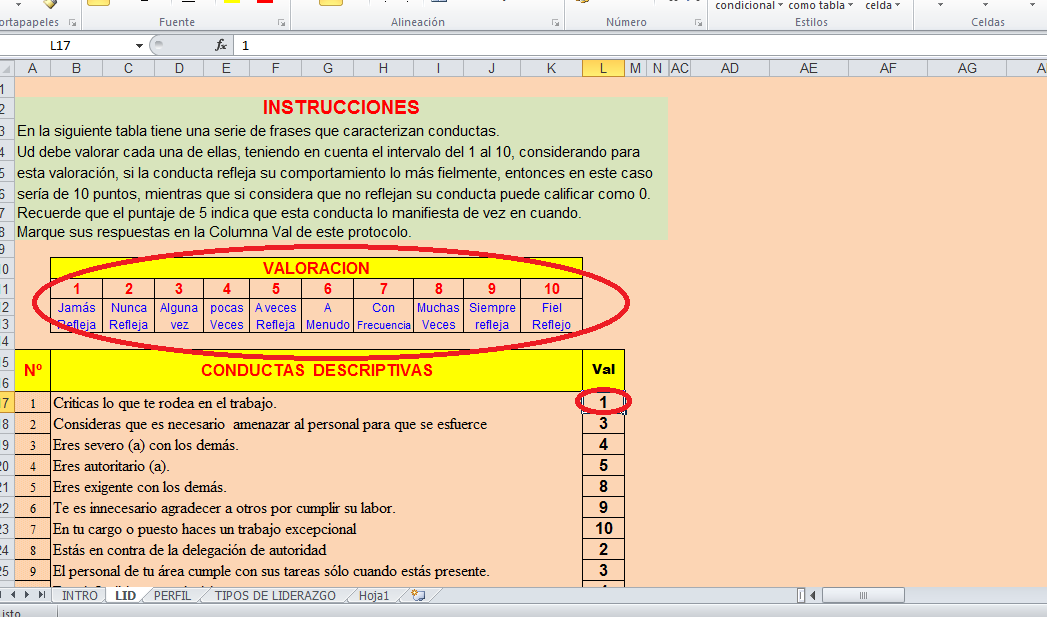Open the Alineación dialog launcher
Viewport: 1047px width, 617px height.
click(x=557, y=22)
